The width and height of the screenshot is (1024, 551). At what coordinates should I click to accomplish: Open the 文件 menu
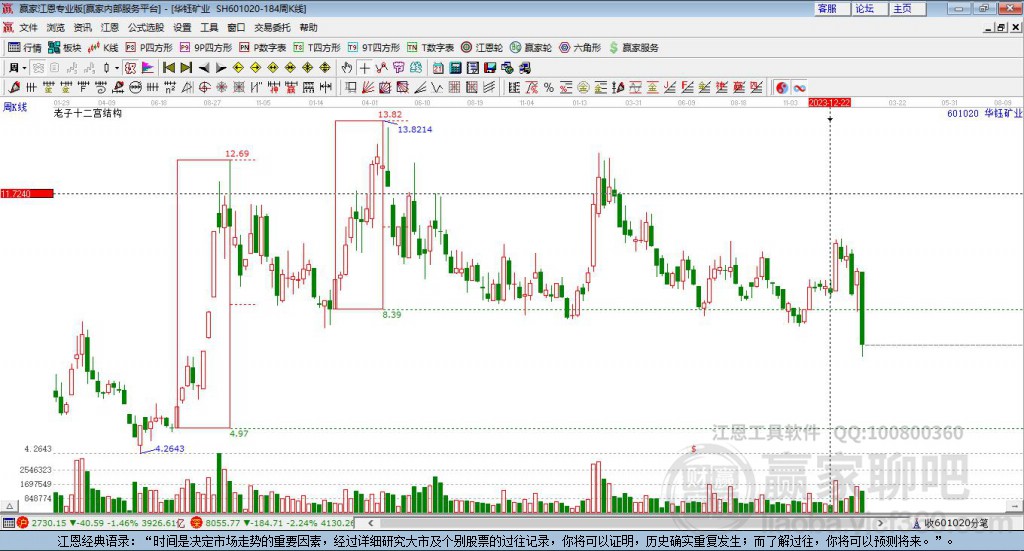click(x=29, y=27)
